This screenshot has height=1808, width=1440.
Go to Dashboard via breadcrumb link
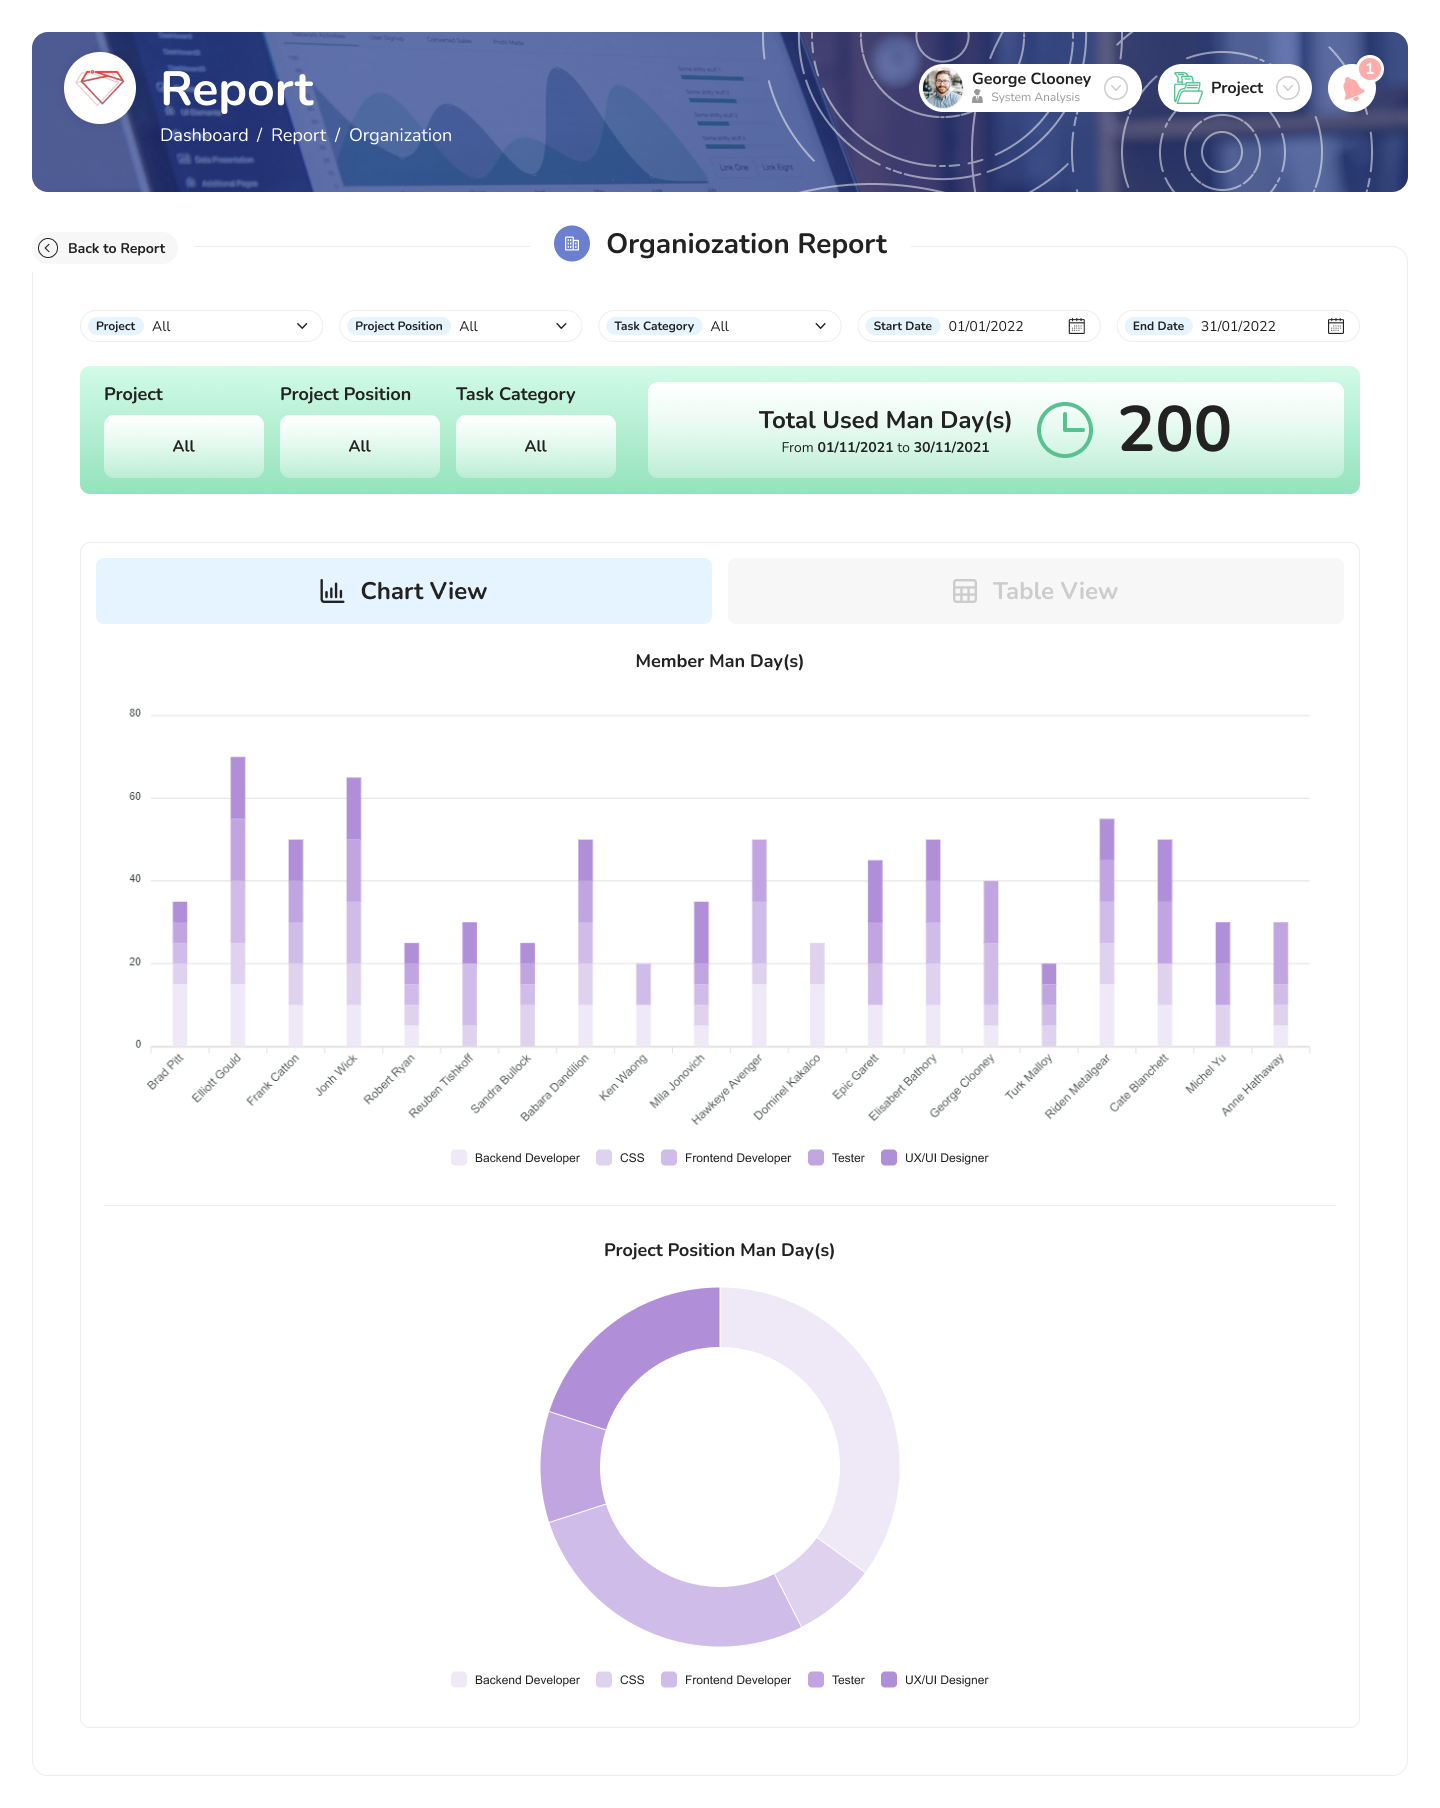(204, 135)
